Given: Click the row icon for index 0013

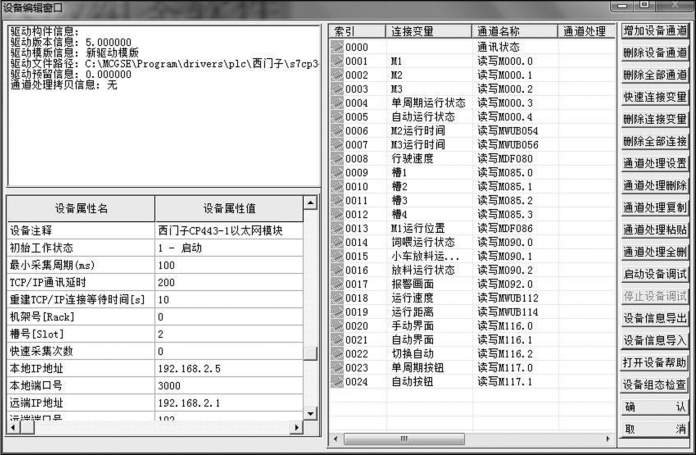Looking at the screenshot, I should [x=337, y=228].
